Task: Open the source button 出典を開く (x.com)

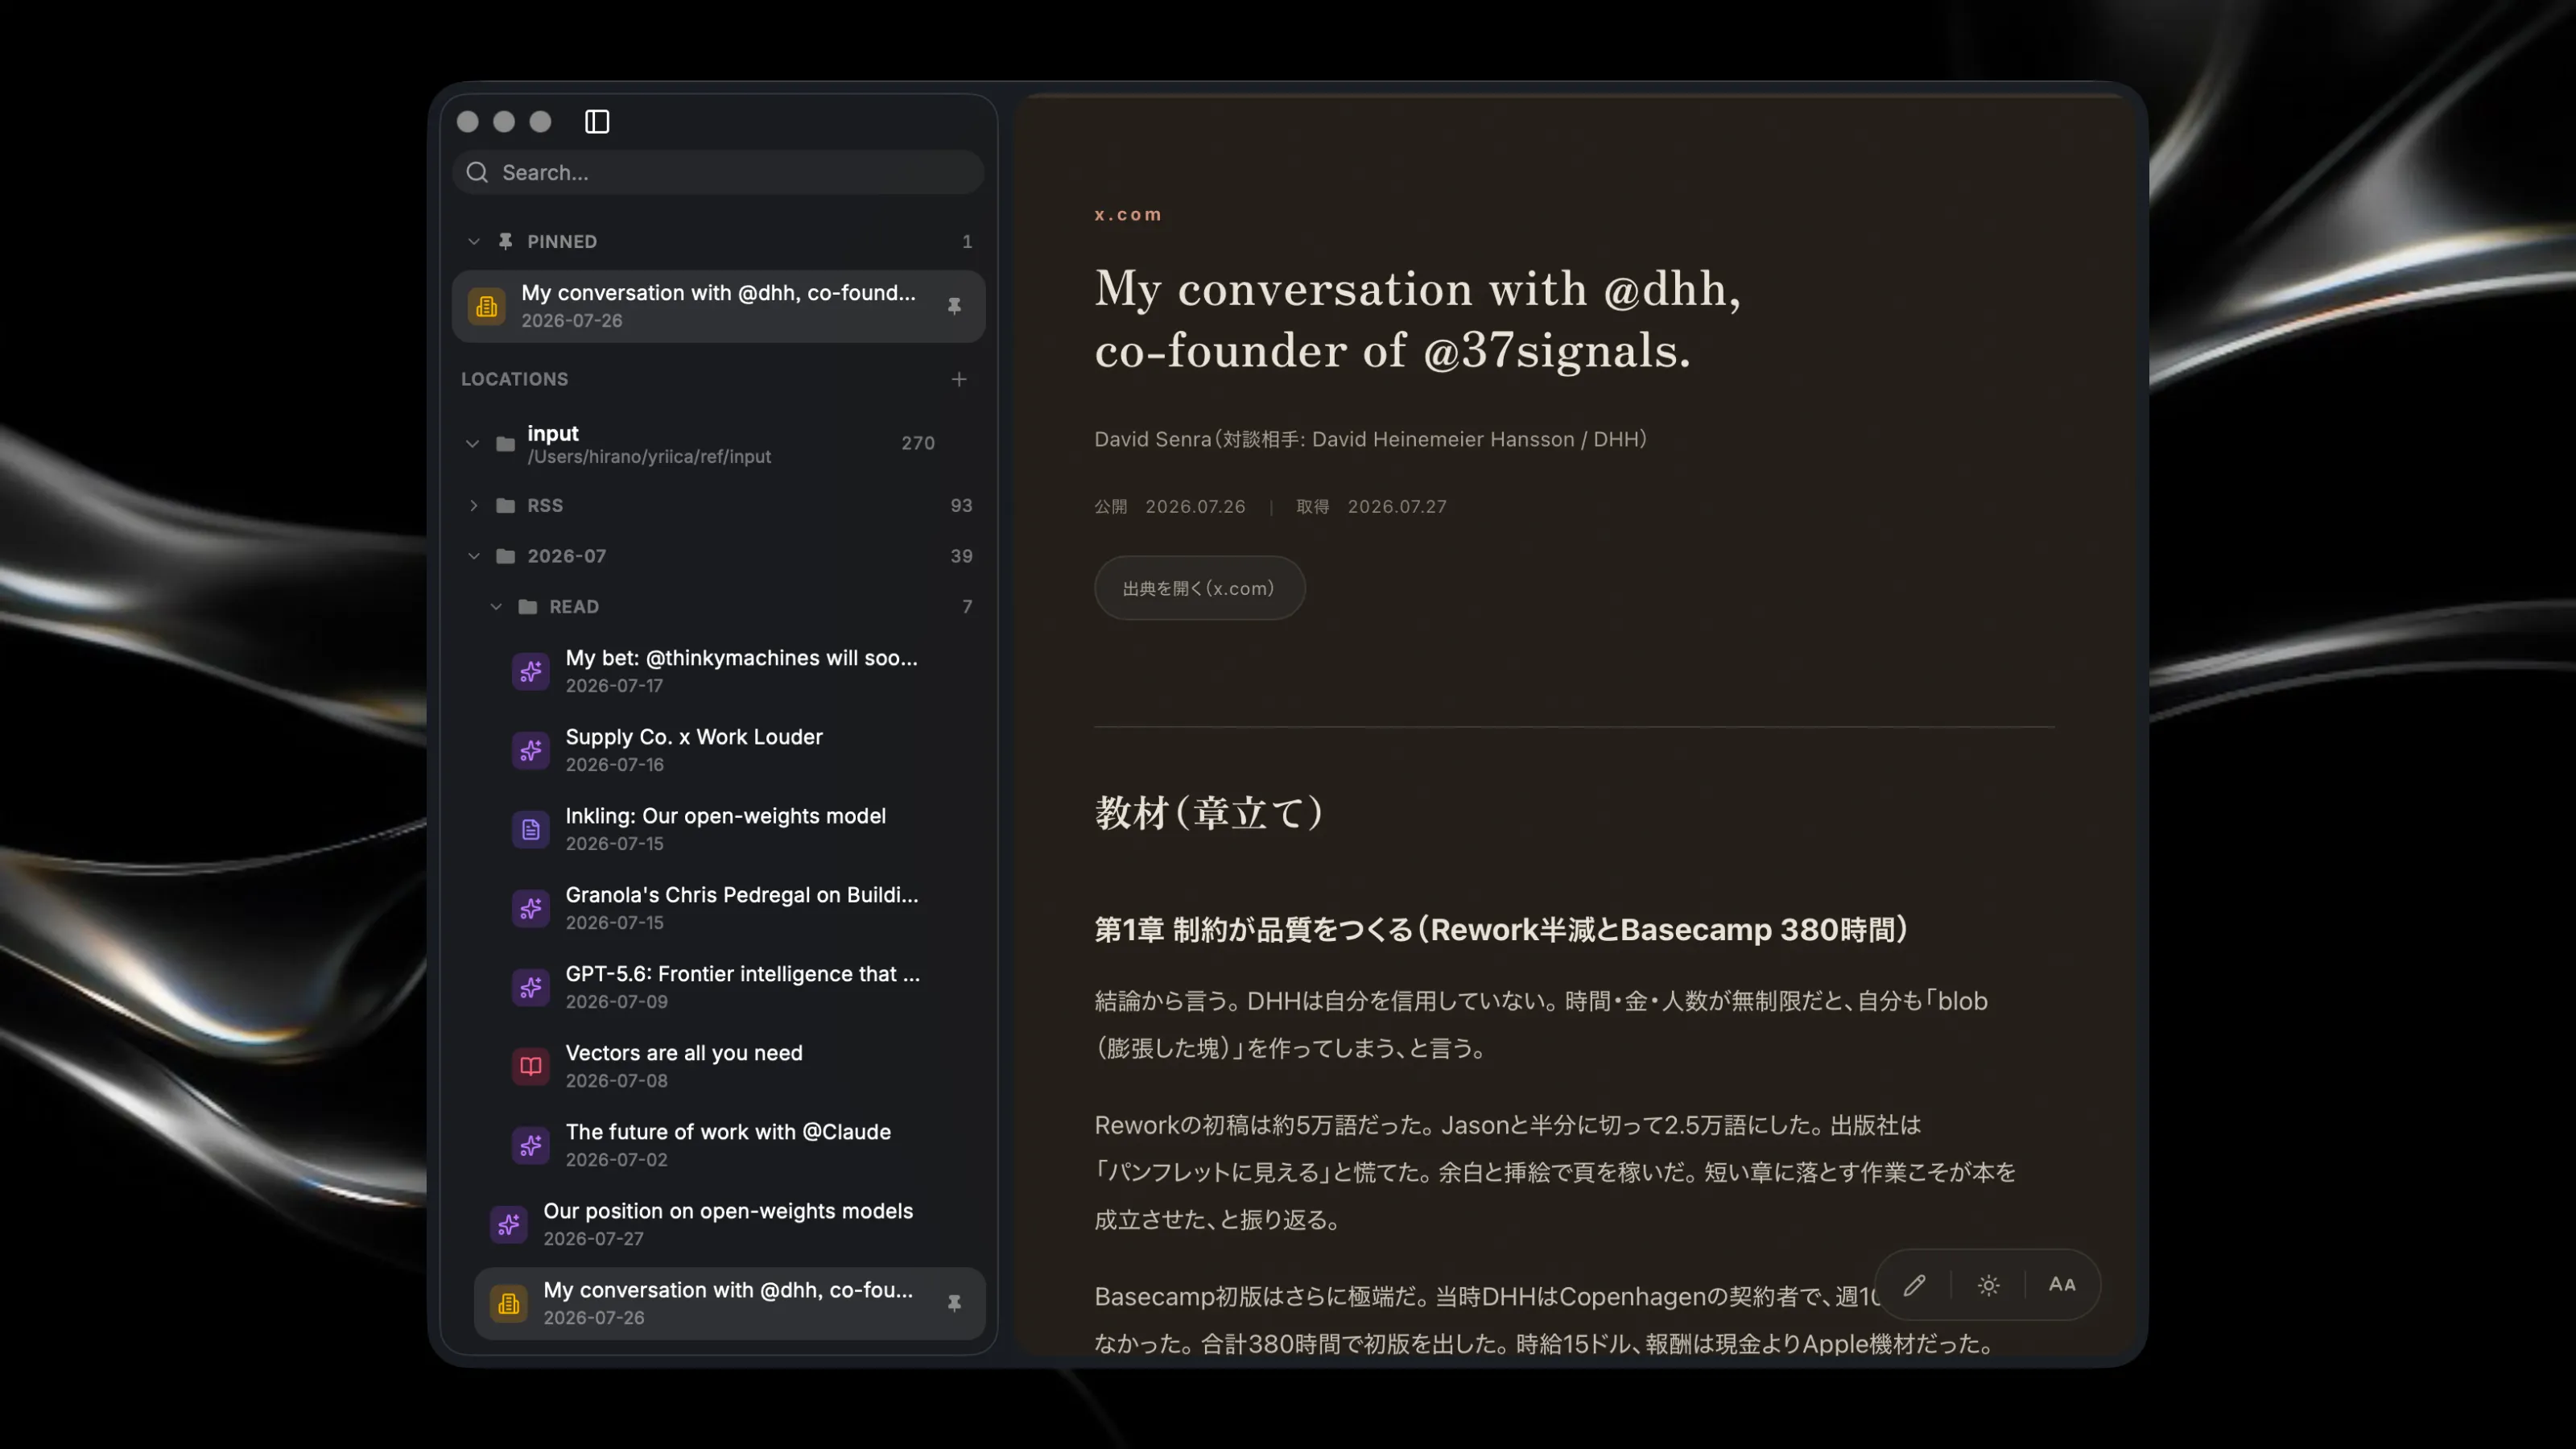Action: click(1199, 588)
